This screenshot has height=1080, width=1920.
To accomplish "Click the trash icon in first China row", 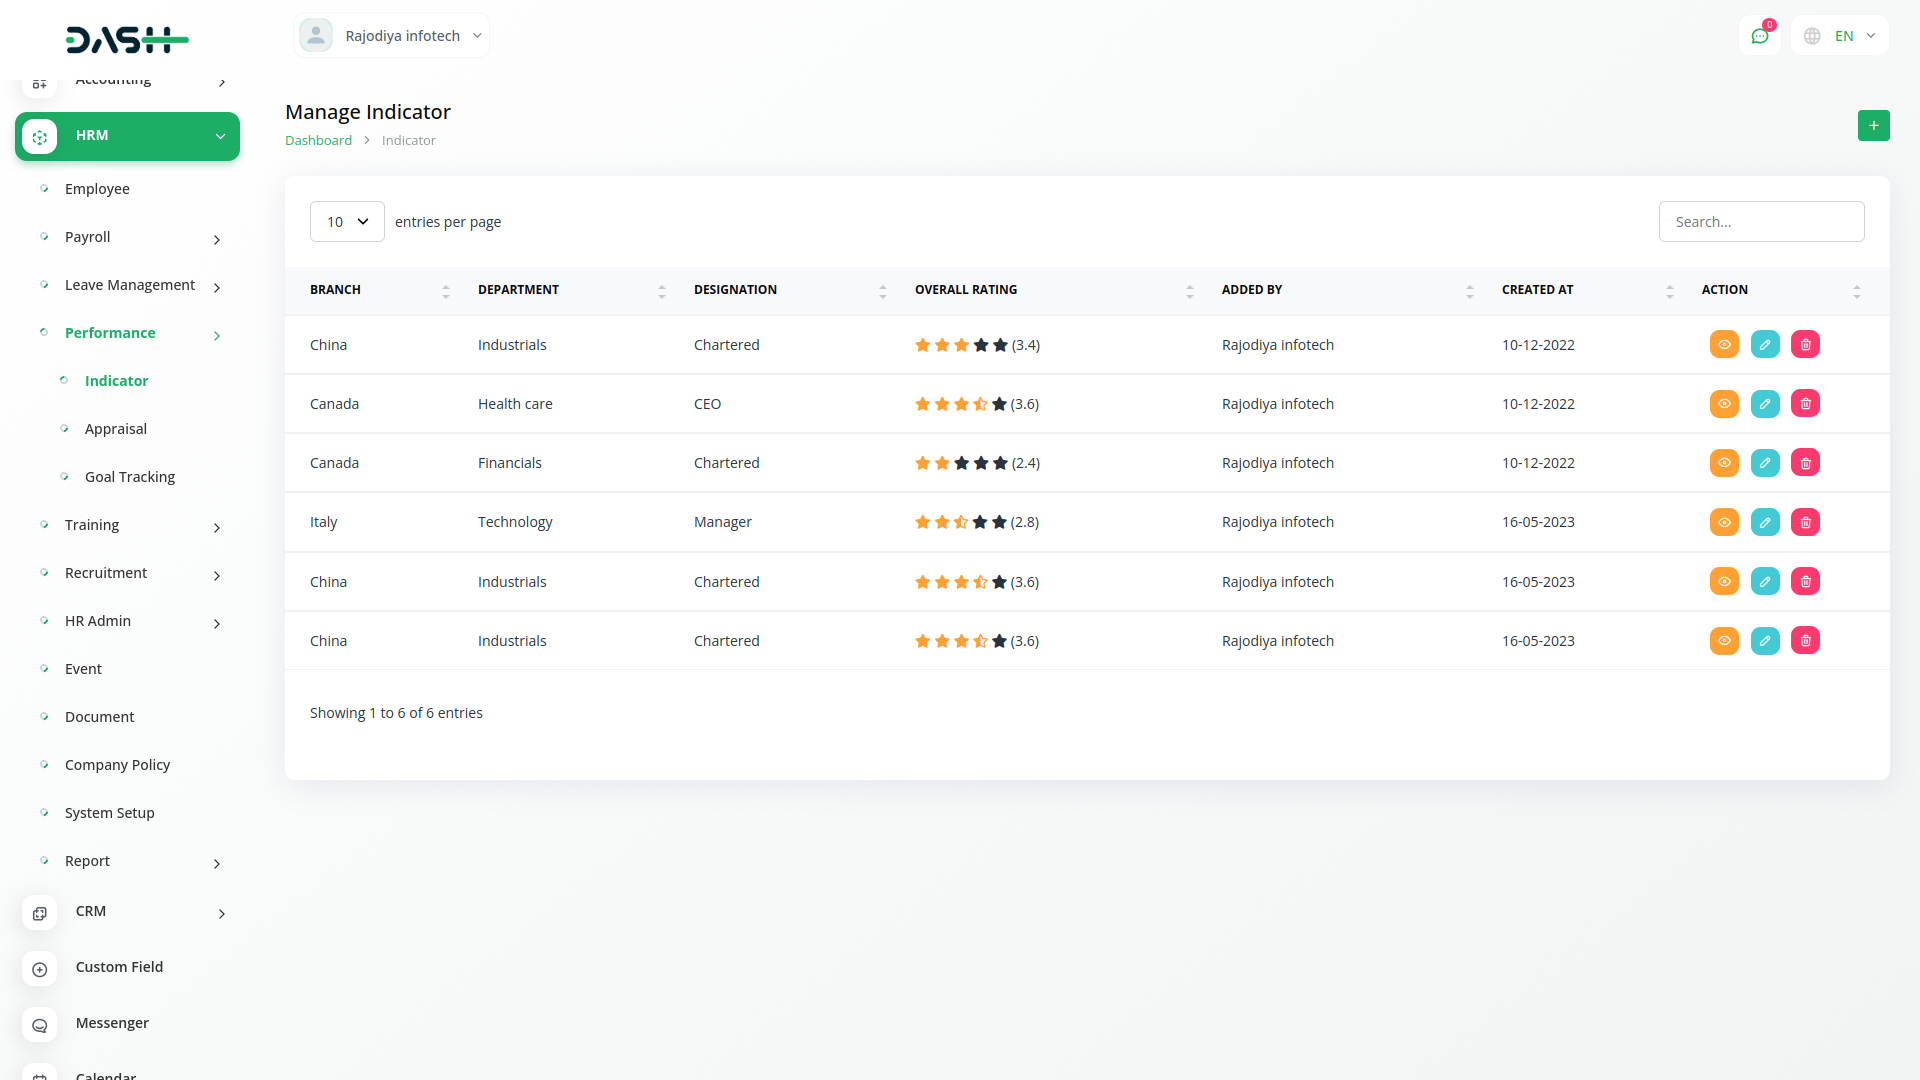I will [x=1805, y=345].
